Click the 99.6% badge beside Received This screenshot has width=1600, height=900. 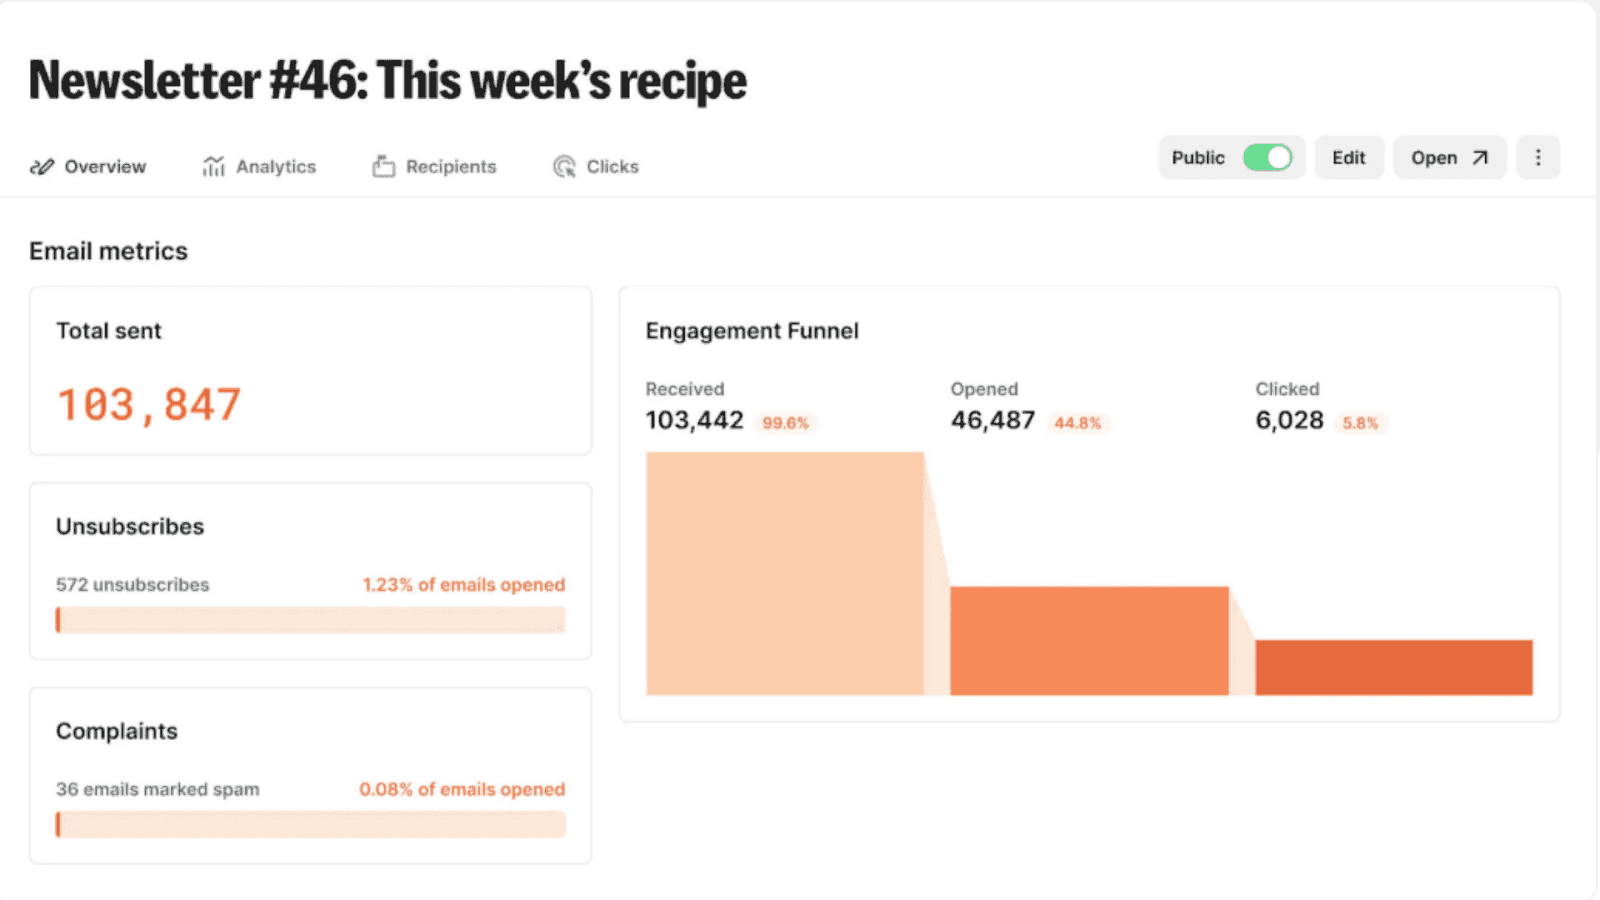tap(784, 422)
